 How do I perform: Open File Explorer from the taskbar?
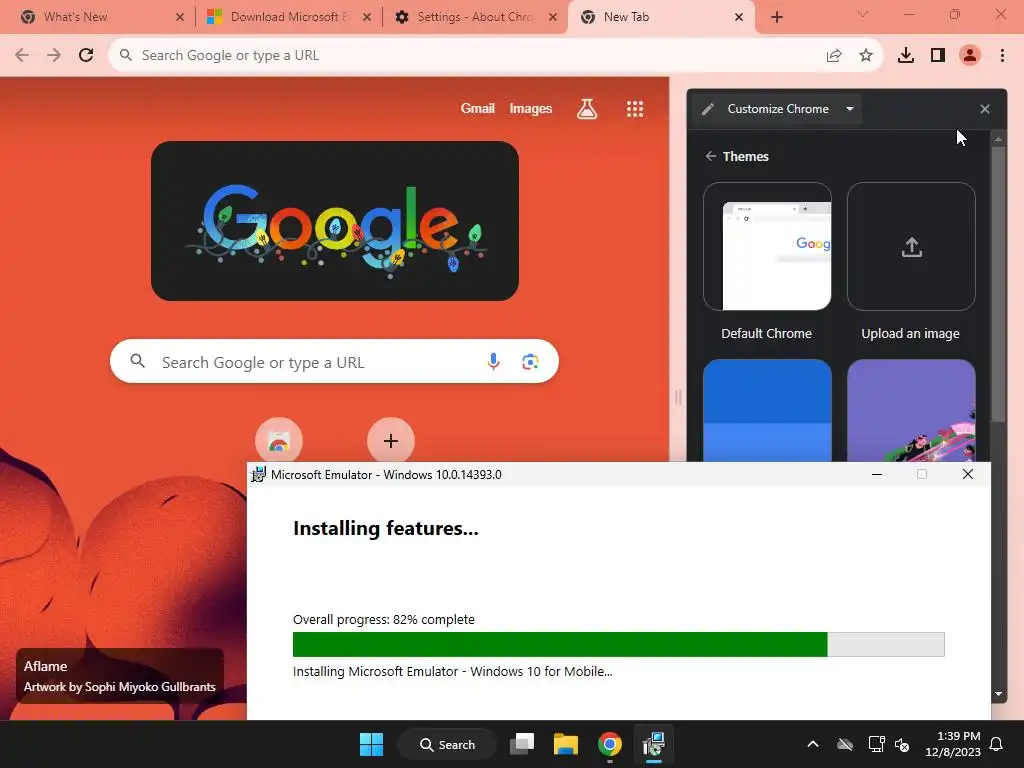[x=566, y=744]
